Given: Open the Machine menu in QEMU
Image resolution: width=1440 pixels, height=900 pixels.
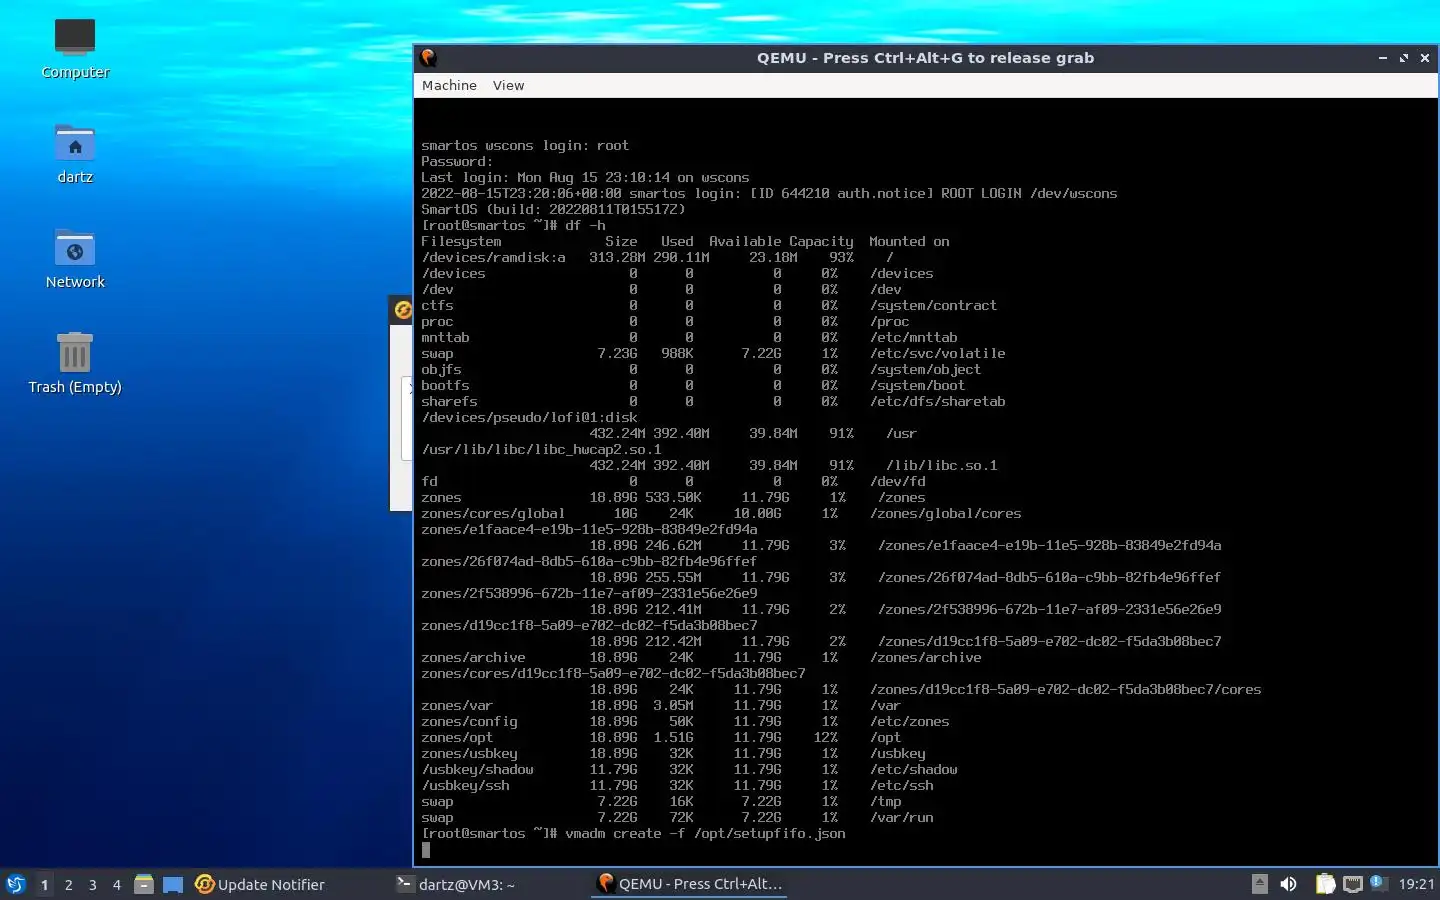Looking at the screenshot, I should coord(449,86).
